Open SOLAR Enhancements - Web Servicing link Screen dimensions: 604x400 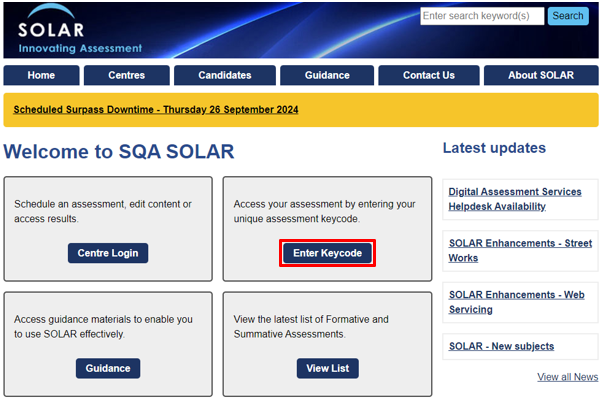point(517,302)
